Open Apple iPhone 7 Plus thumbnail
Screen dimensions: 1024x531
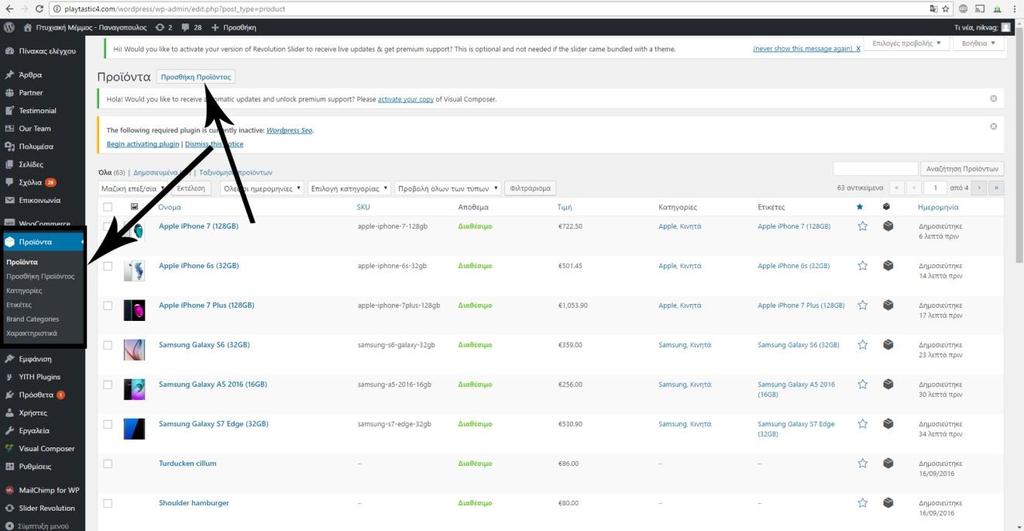[x=135, y=310]
